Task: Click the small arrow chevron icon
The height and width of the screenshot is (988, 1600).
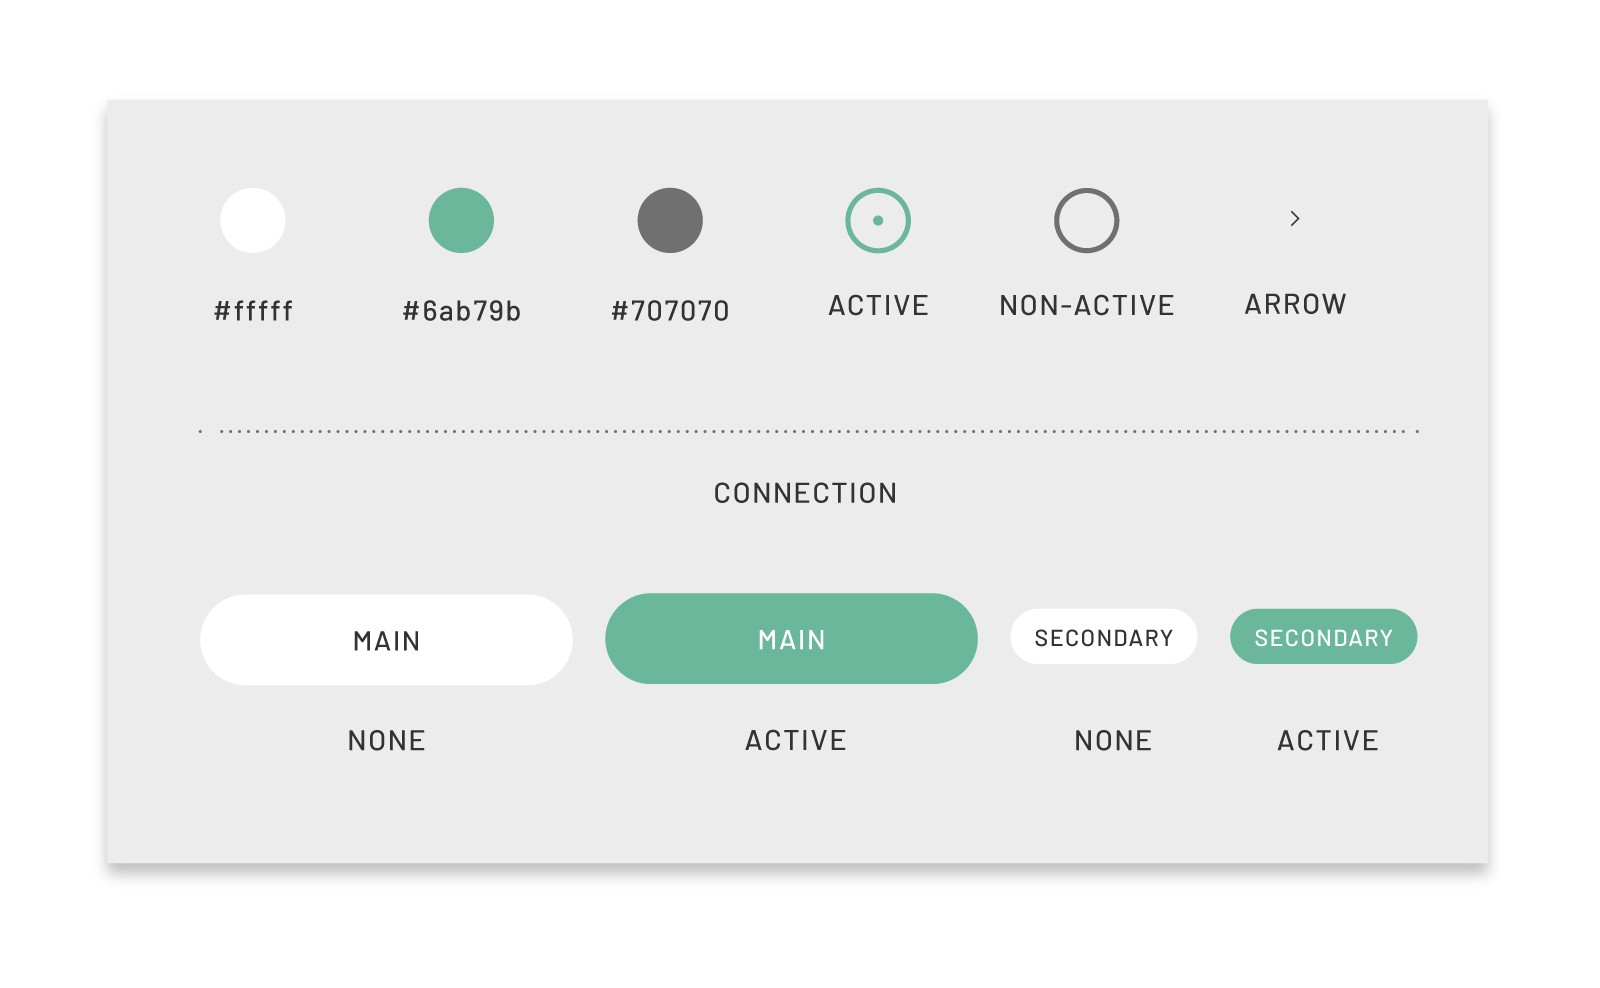Action: tap(1295, 218)
